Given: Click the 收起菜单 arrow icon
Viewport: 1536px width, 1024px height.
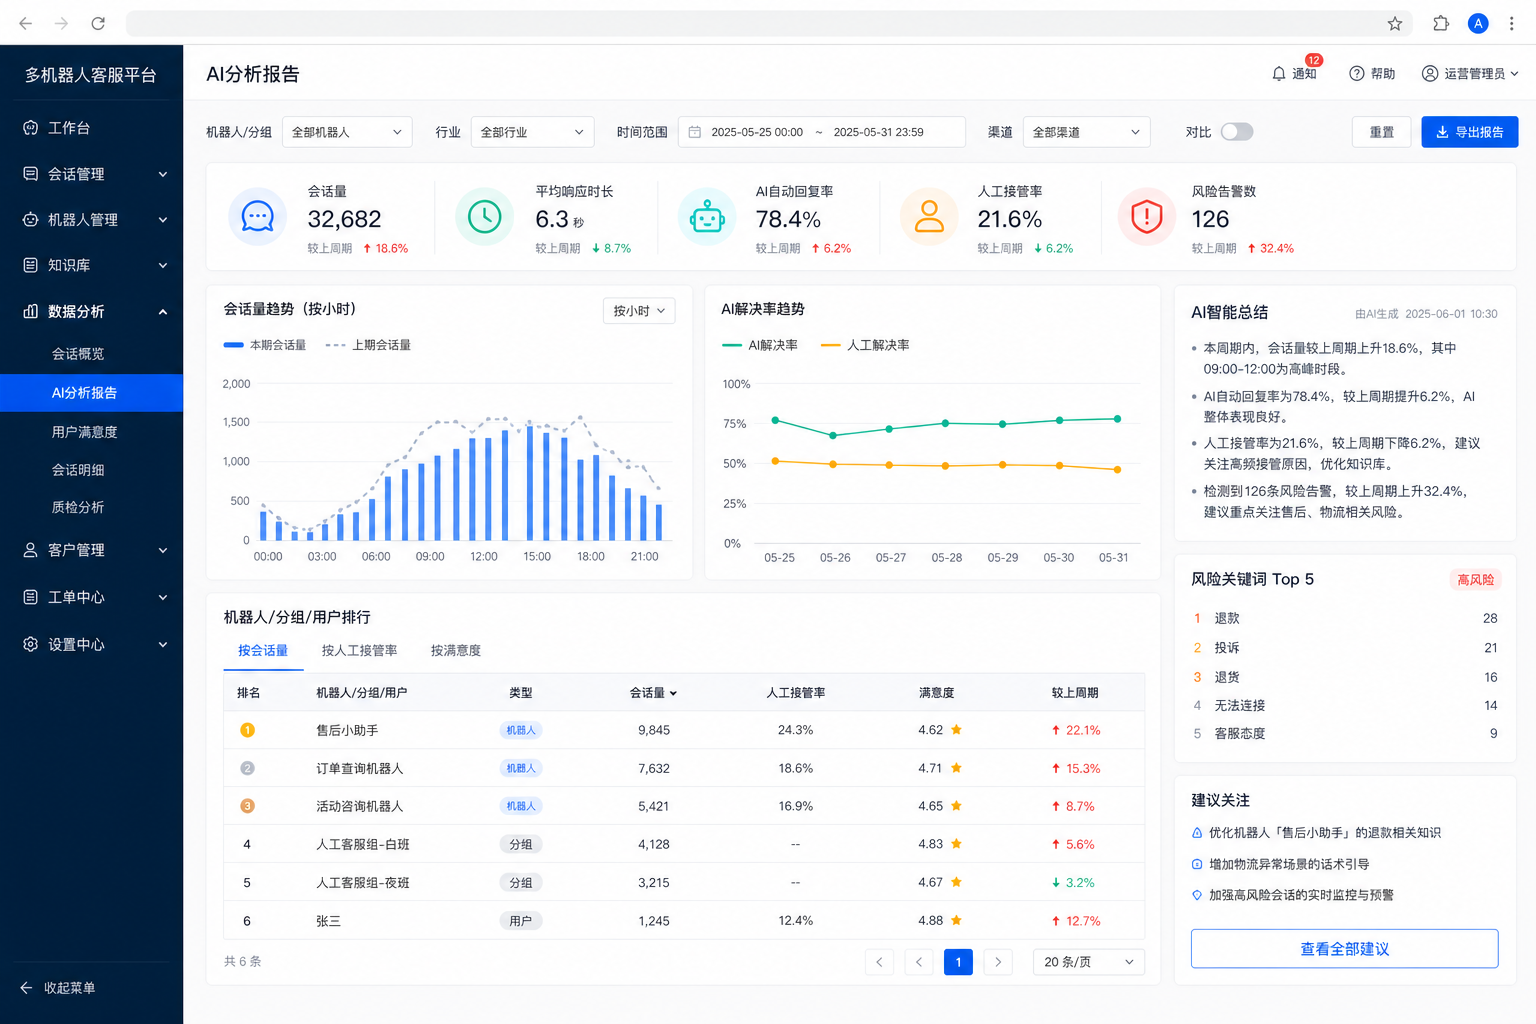Looking at the screenshot, I should point(27,988).
